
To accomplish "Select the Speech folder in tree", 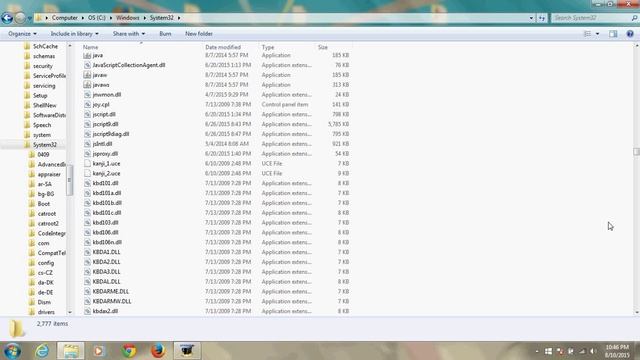I will click(x=42, y=125).
